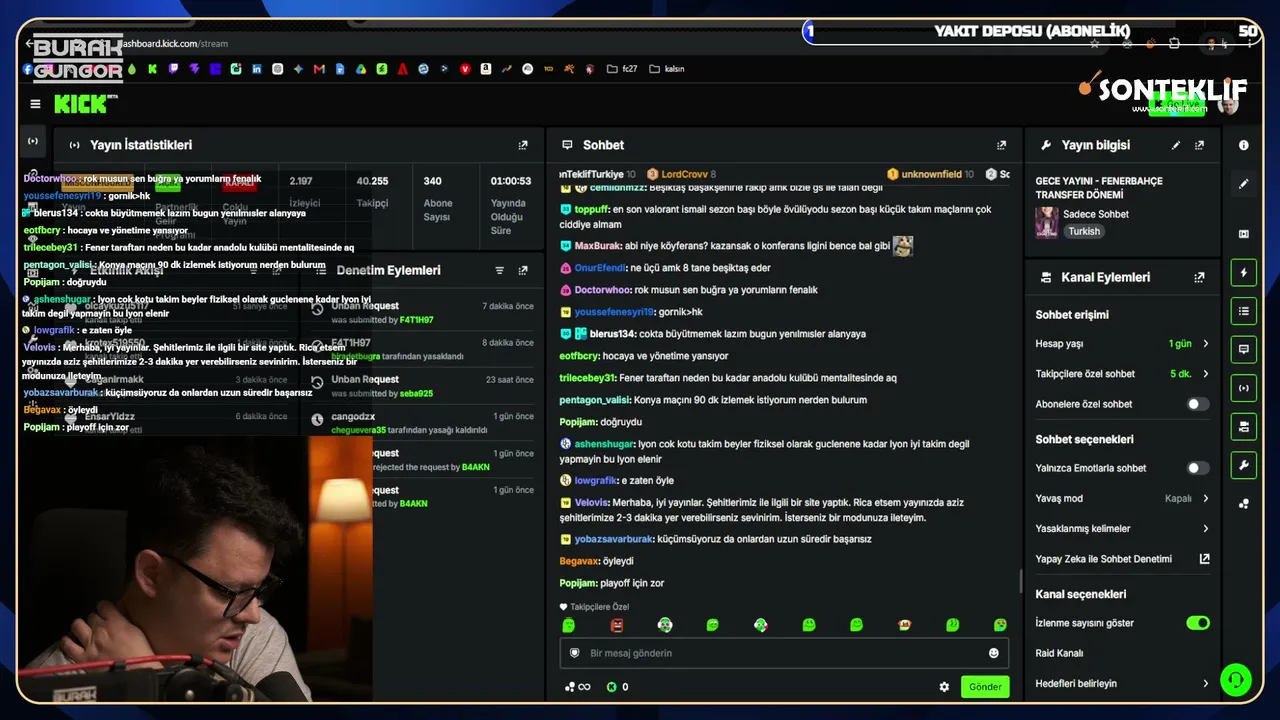This screenshot has width=1280, height=720.
Task: Open the Raid Kanalı option
Action: click(x=1059, y=653)
